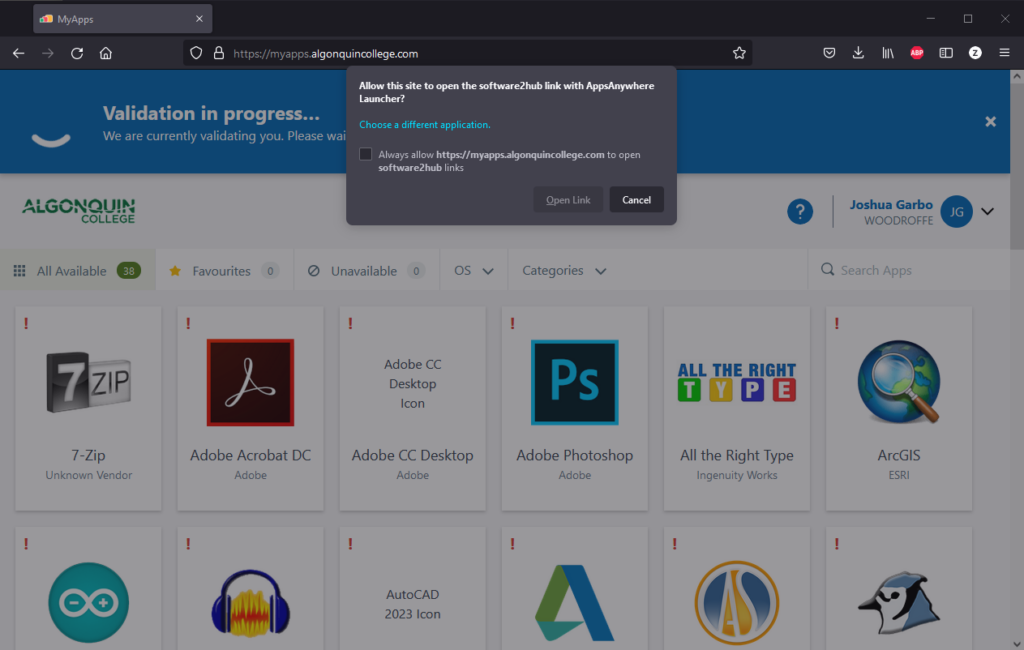Screen dimensions: 1024x650
Task: Switch to the Favourites tab
Action: (222, 270)
